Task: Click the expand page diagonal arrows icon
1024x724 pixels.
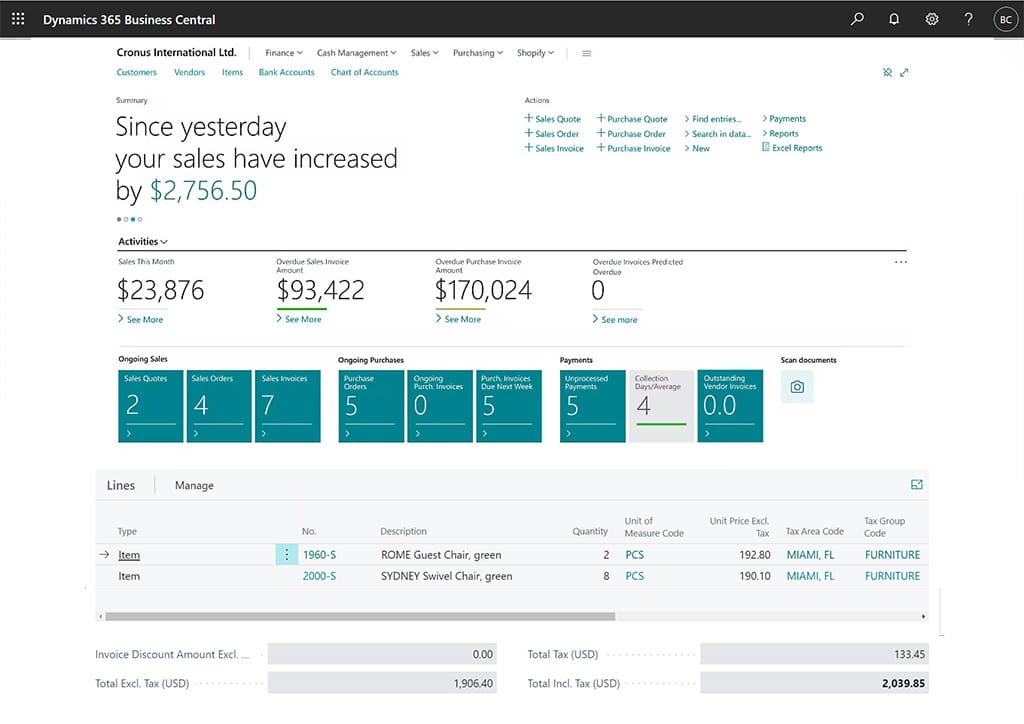Action: (x=904, y=72)
